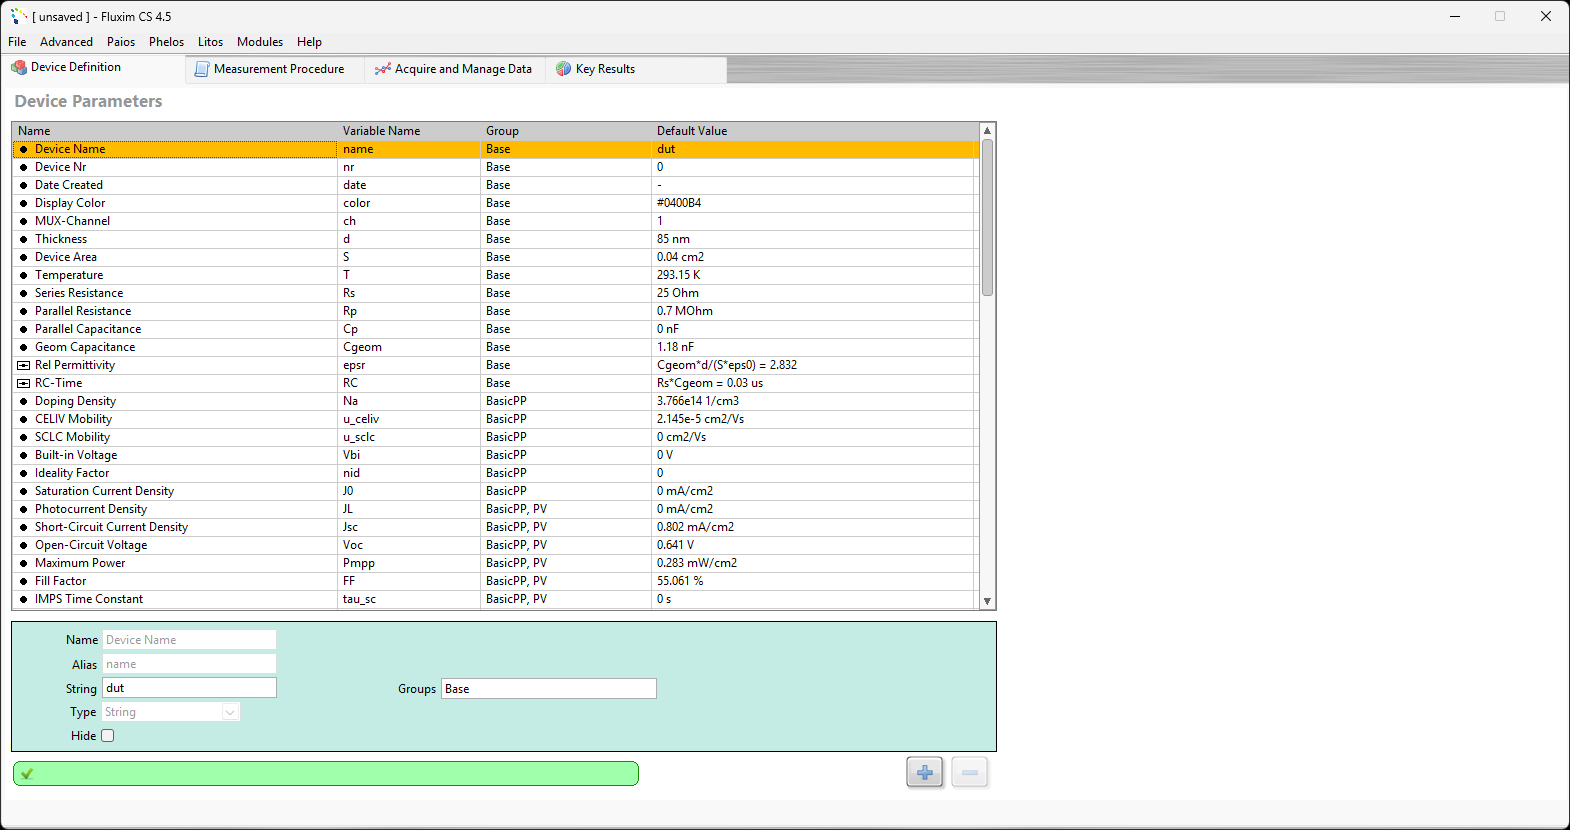Switch to Acquire and Manage Data tab
The height and width of the screenshot is (830, 1570).
pyautogui.click(x=455, y=69)
